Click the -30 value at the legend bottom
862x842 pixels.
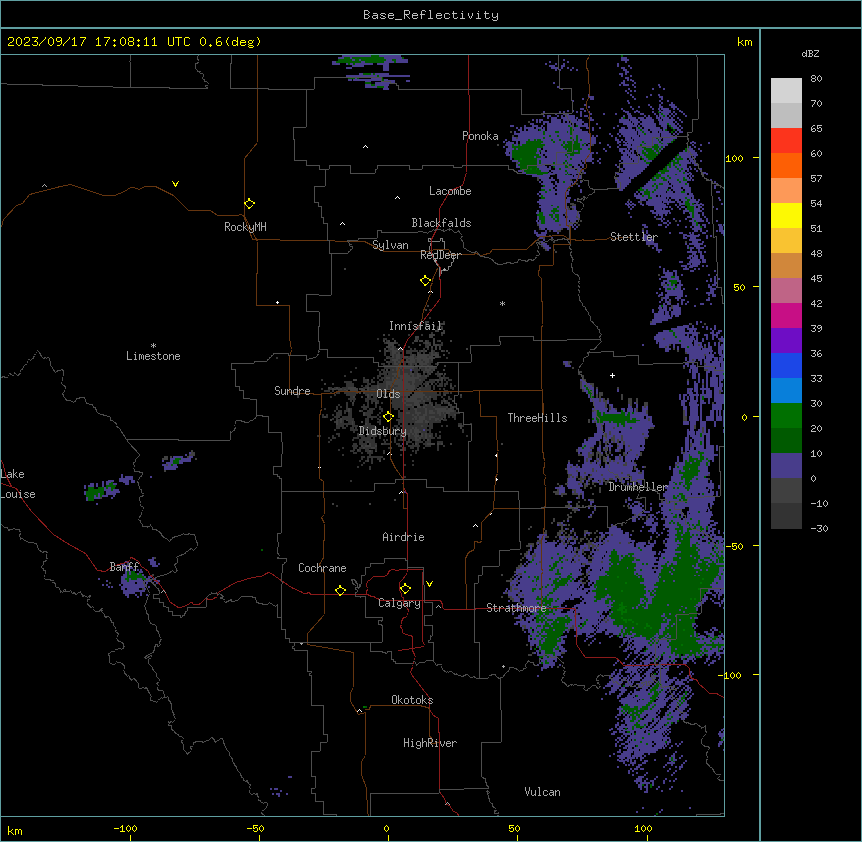click(819, 528)
